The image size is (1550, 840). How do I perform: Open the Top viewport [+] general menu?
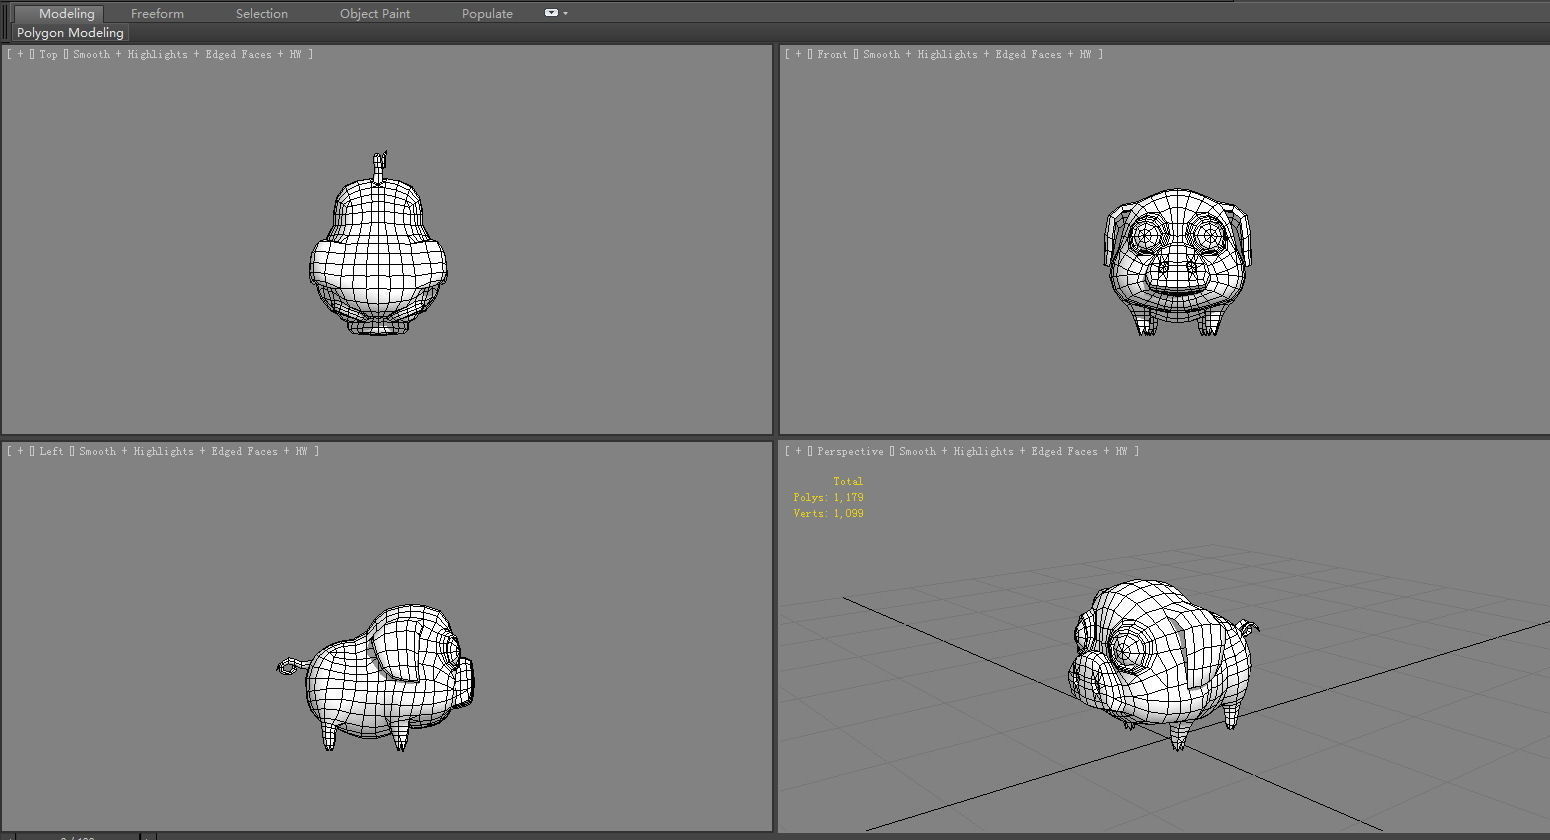[x=20, y=55]
